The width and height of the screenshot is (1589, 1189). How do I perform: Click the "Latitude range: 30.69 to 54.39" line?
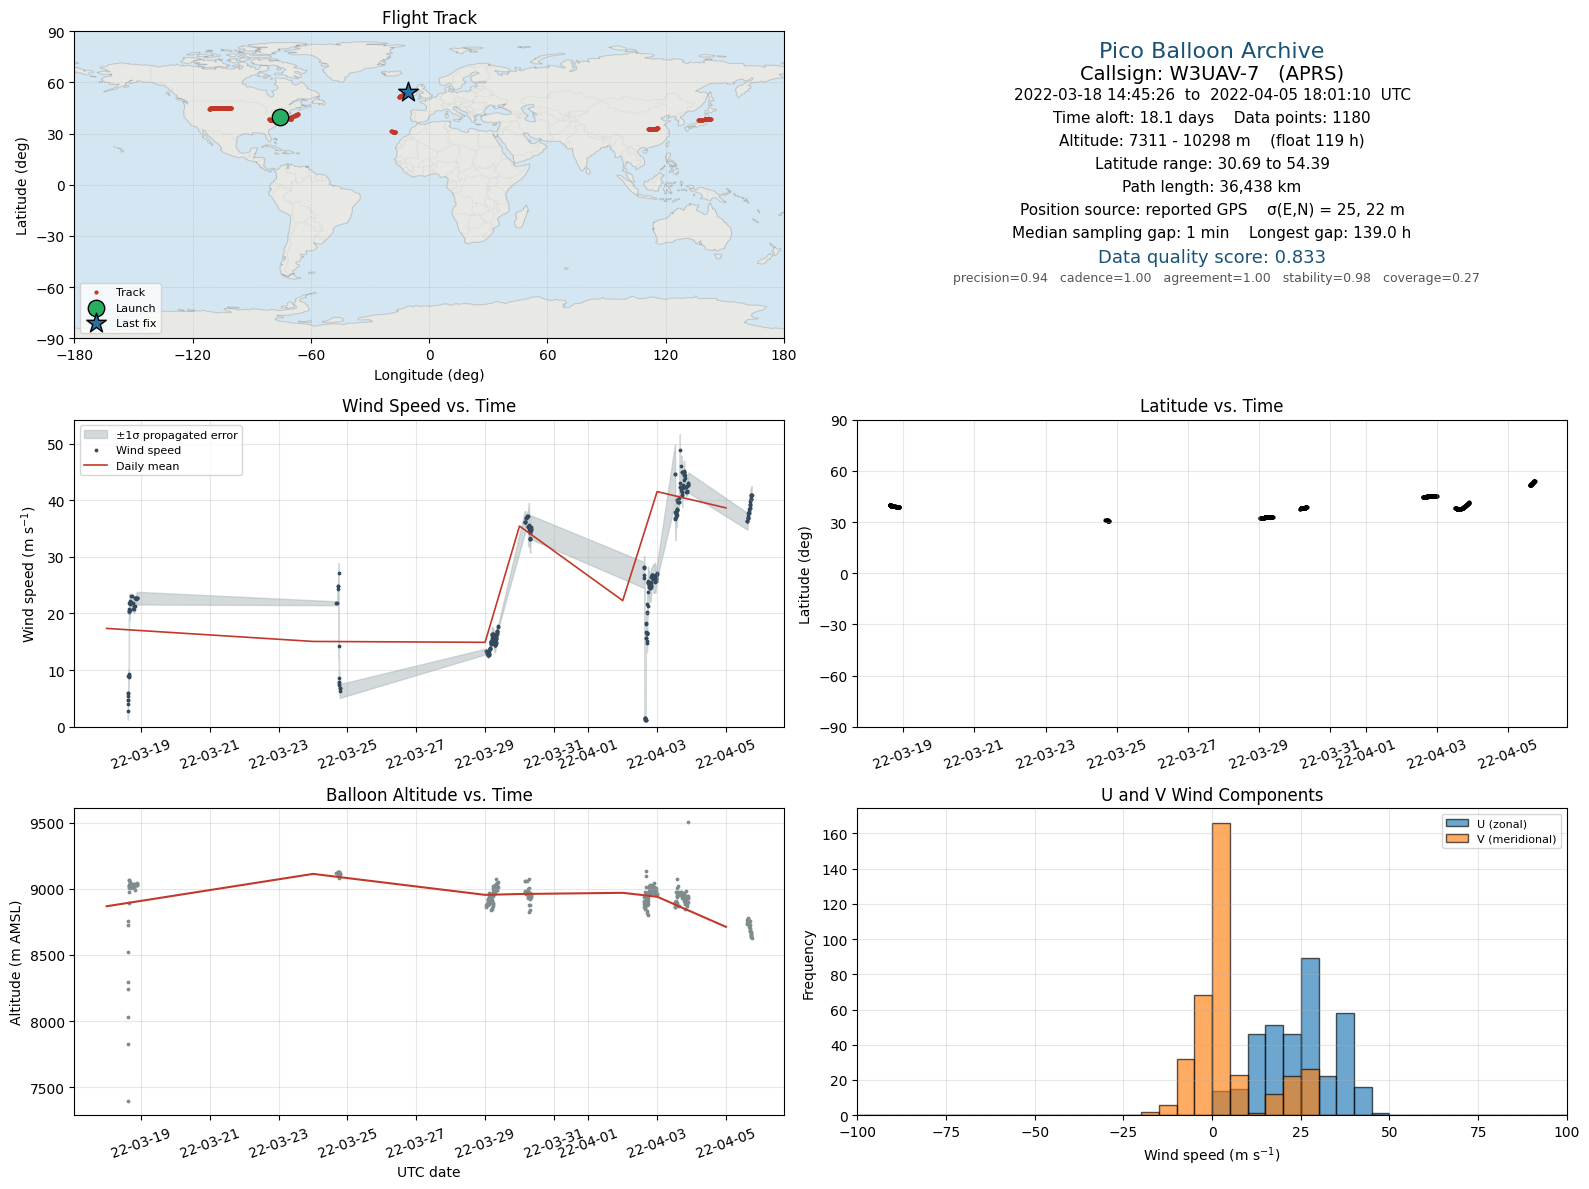coord(1211,164)
